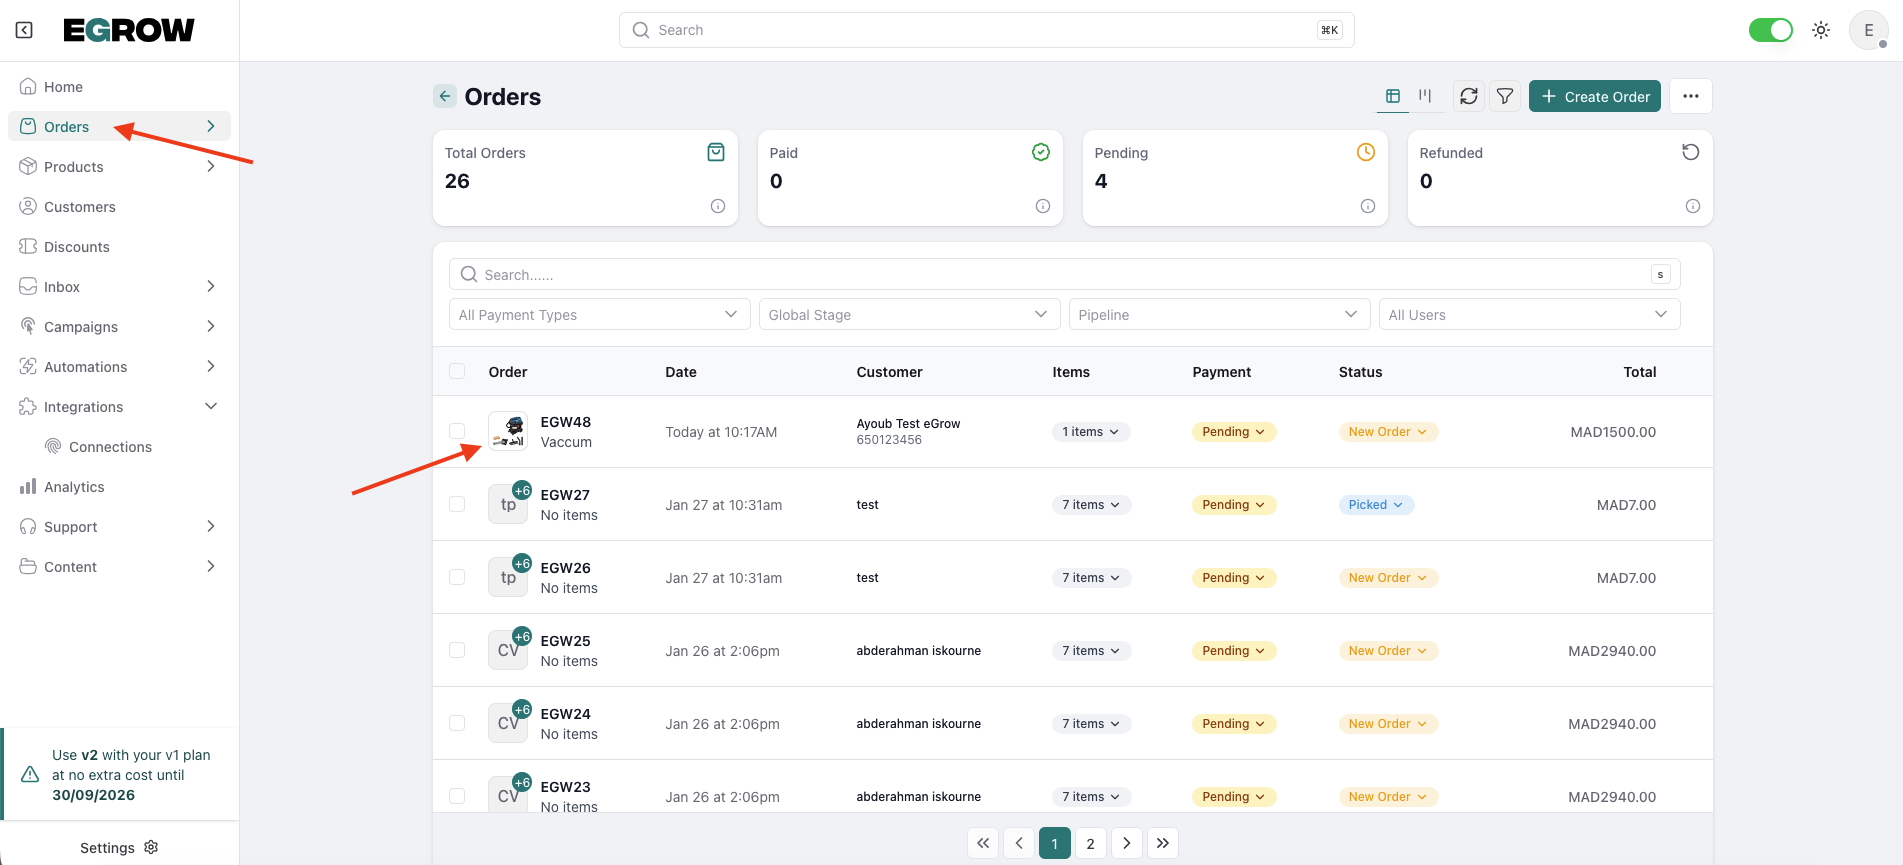Viewport: 1903px width, 865px height.
Task: Toggle the light/dark theme sun icon
Action: (1821, 30)
